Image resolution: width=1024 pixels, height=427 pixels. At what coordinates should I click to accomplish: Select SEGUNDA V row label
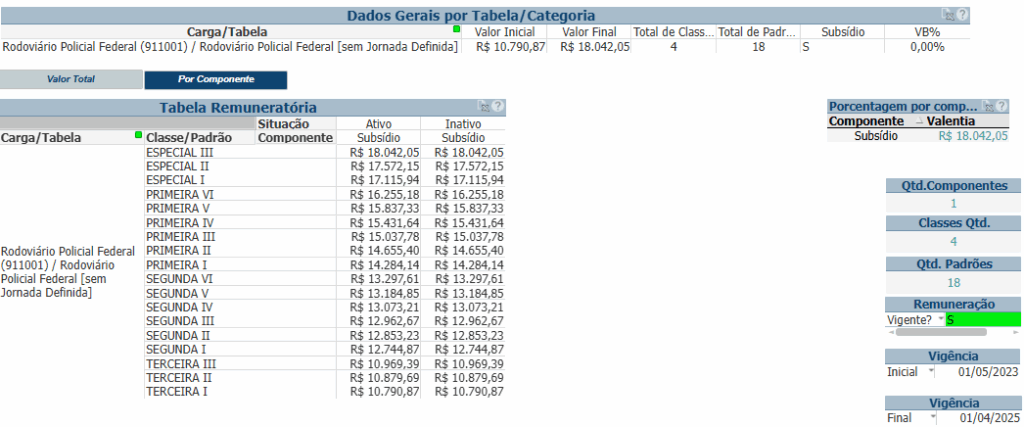tap(177, 293)
